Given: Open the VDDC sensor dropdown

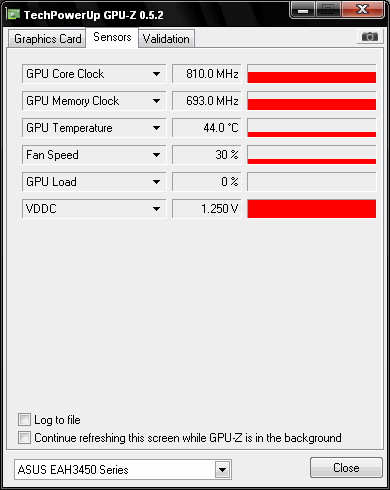Looking at the screenshot, I should pos(156,209).
